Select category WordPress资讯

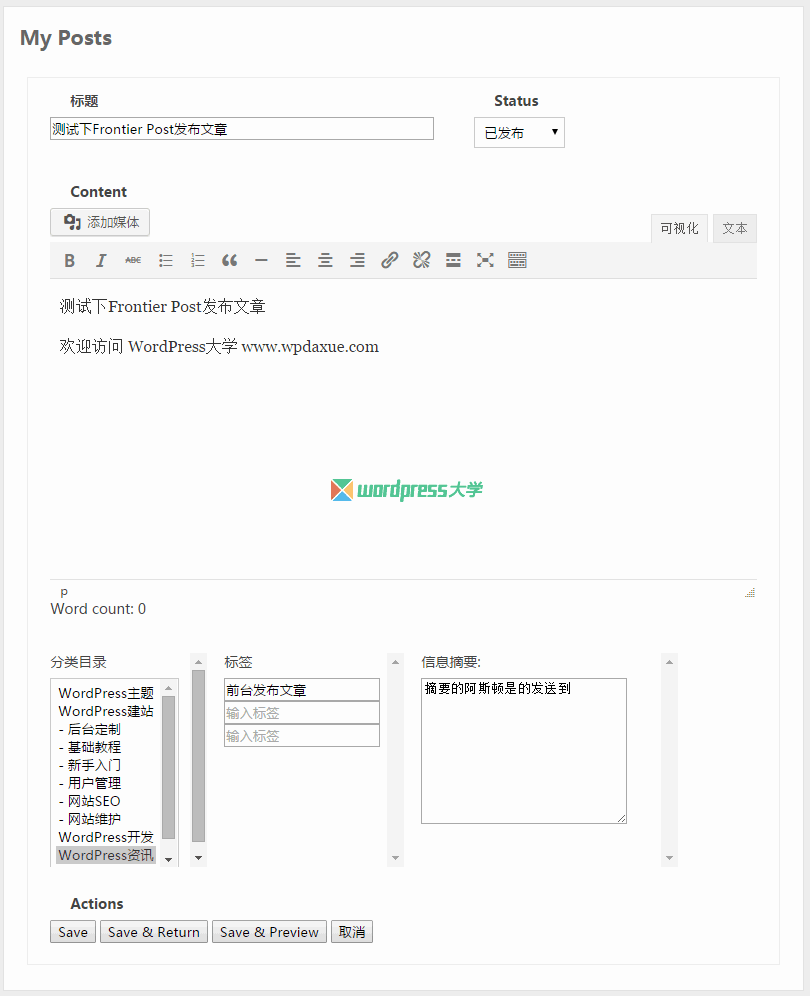(106, 855)
